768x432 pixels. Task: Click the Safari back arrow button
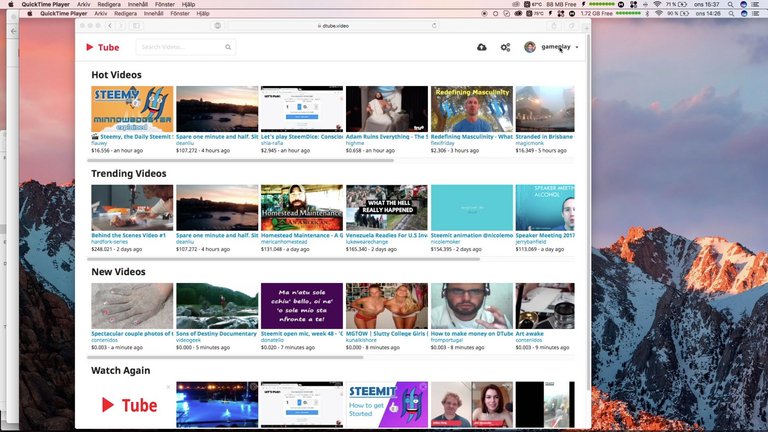coord(109,25)
